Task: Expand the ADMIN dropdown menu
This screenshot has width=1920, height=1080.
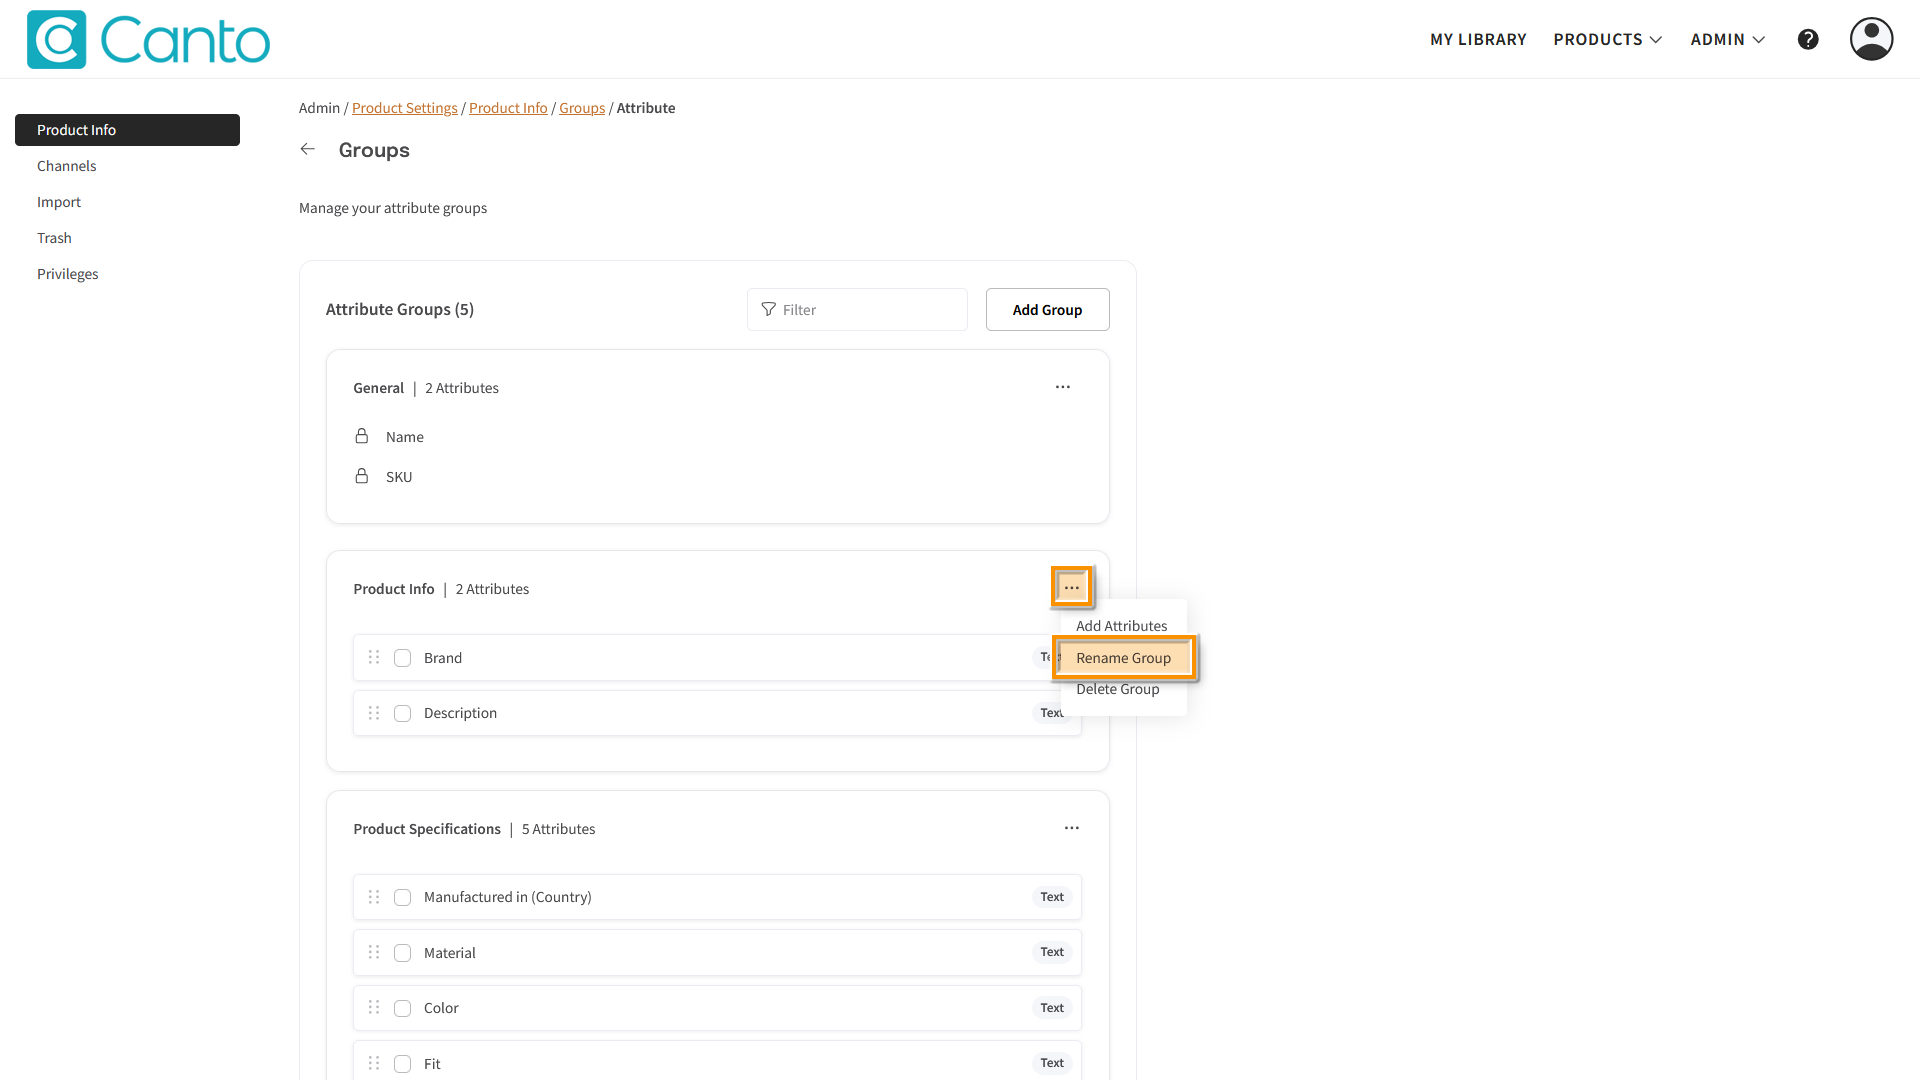Action: (1728, 39)
